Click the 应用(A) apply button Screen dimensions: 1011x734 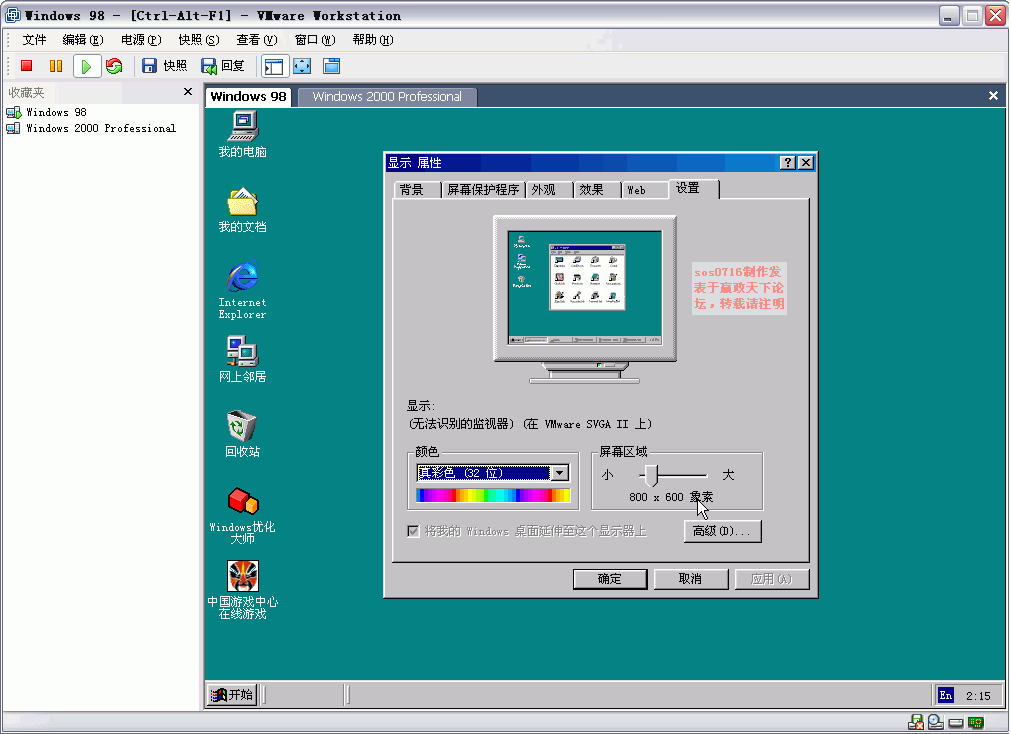(772, 579)
